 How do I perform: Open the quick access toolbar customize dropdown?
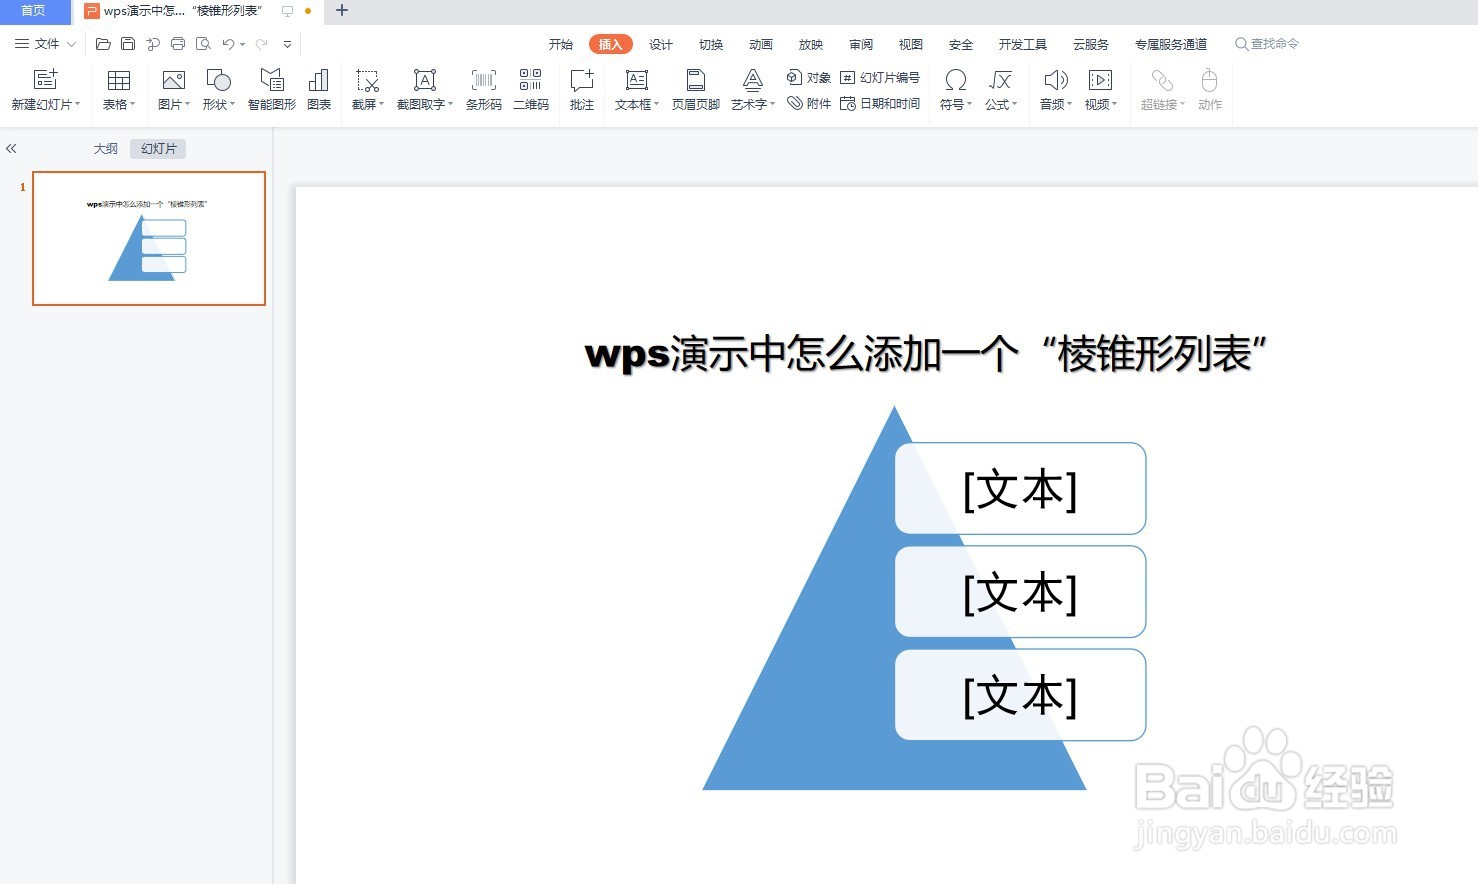[288, 44]
